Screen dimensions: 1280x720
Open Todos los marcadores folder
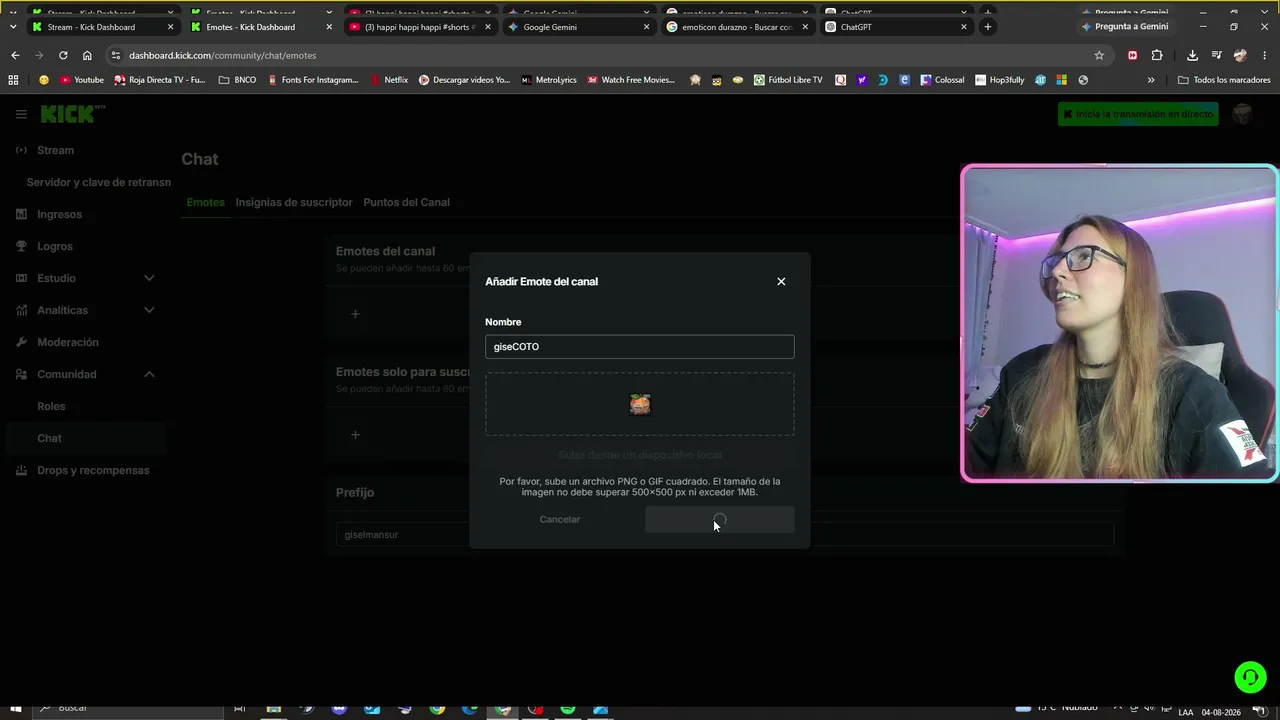(1224, 80)
